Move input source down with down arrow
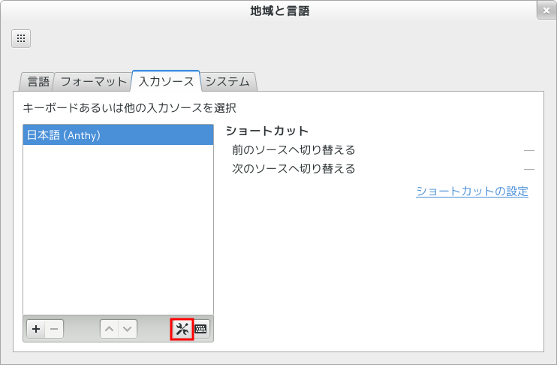 click(x=128, y=329)
